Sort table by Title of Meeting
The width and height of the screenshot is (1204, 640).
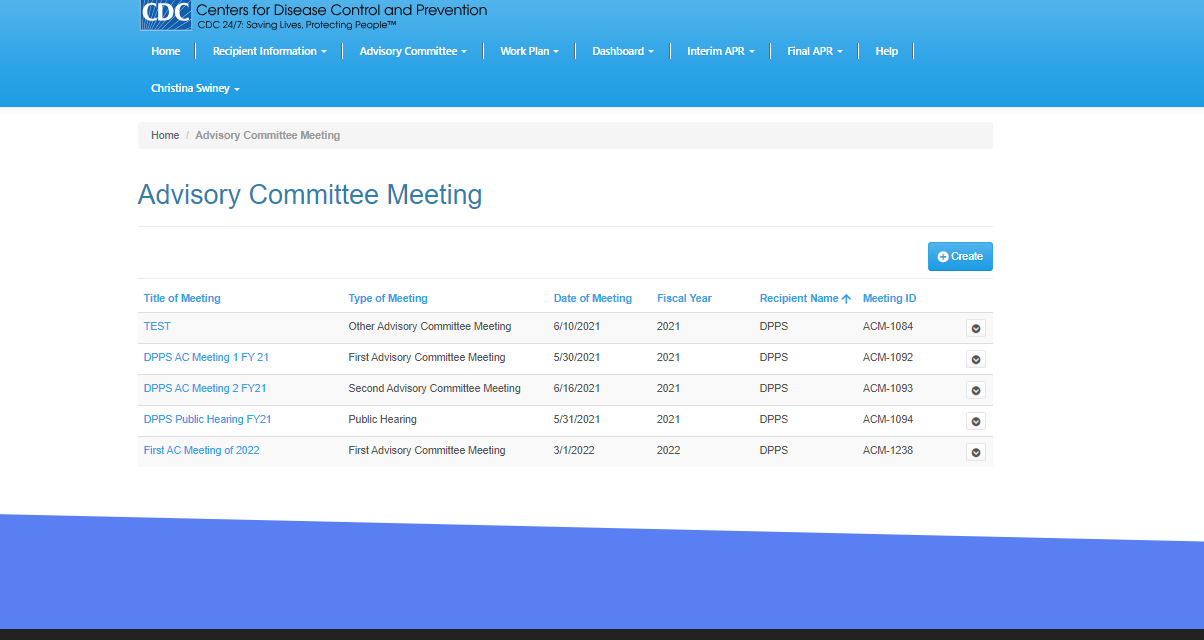(182, 298)
